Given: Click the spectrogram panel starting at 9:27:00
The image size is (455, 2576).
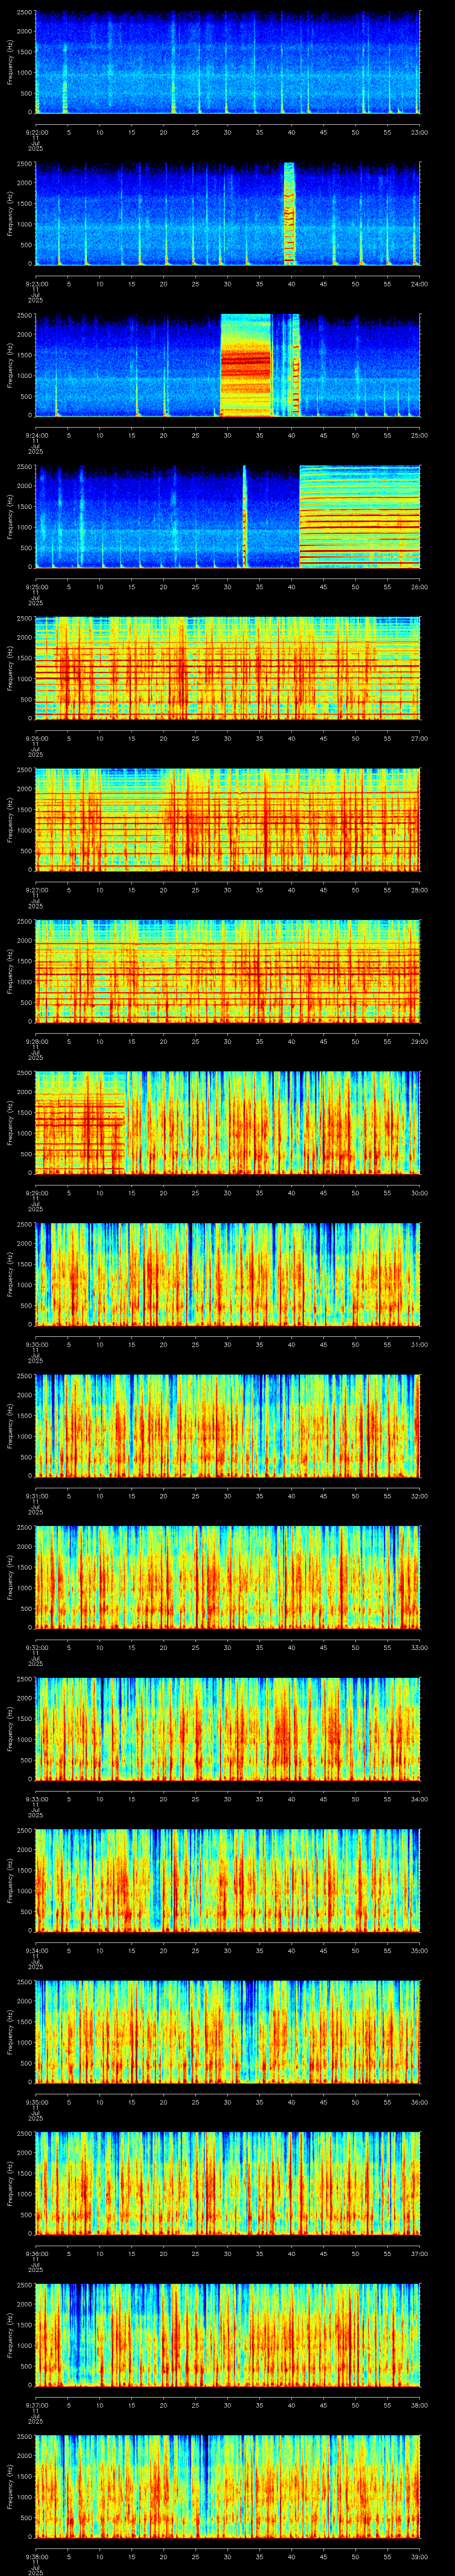Looking at the screenshot, I should [227, 820].
